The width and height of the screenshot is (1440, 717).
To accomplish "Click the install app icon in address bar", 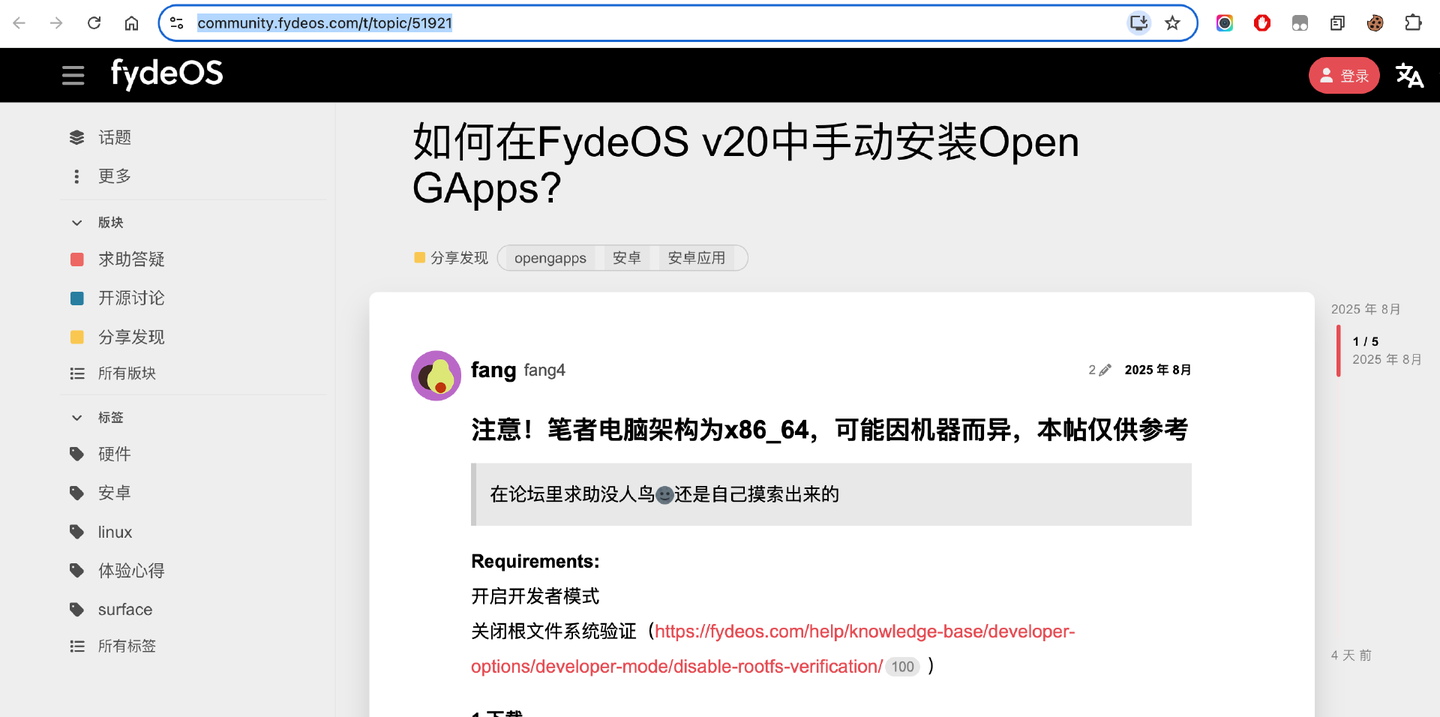I will (1138, 23).
